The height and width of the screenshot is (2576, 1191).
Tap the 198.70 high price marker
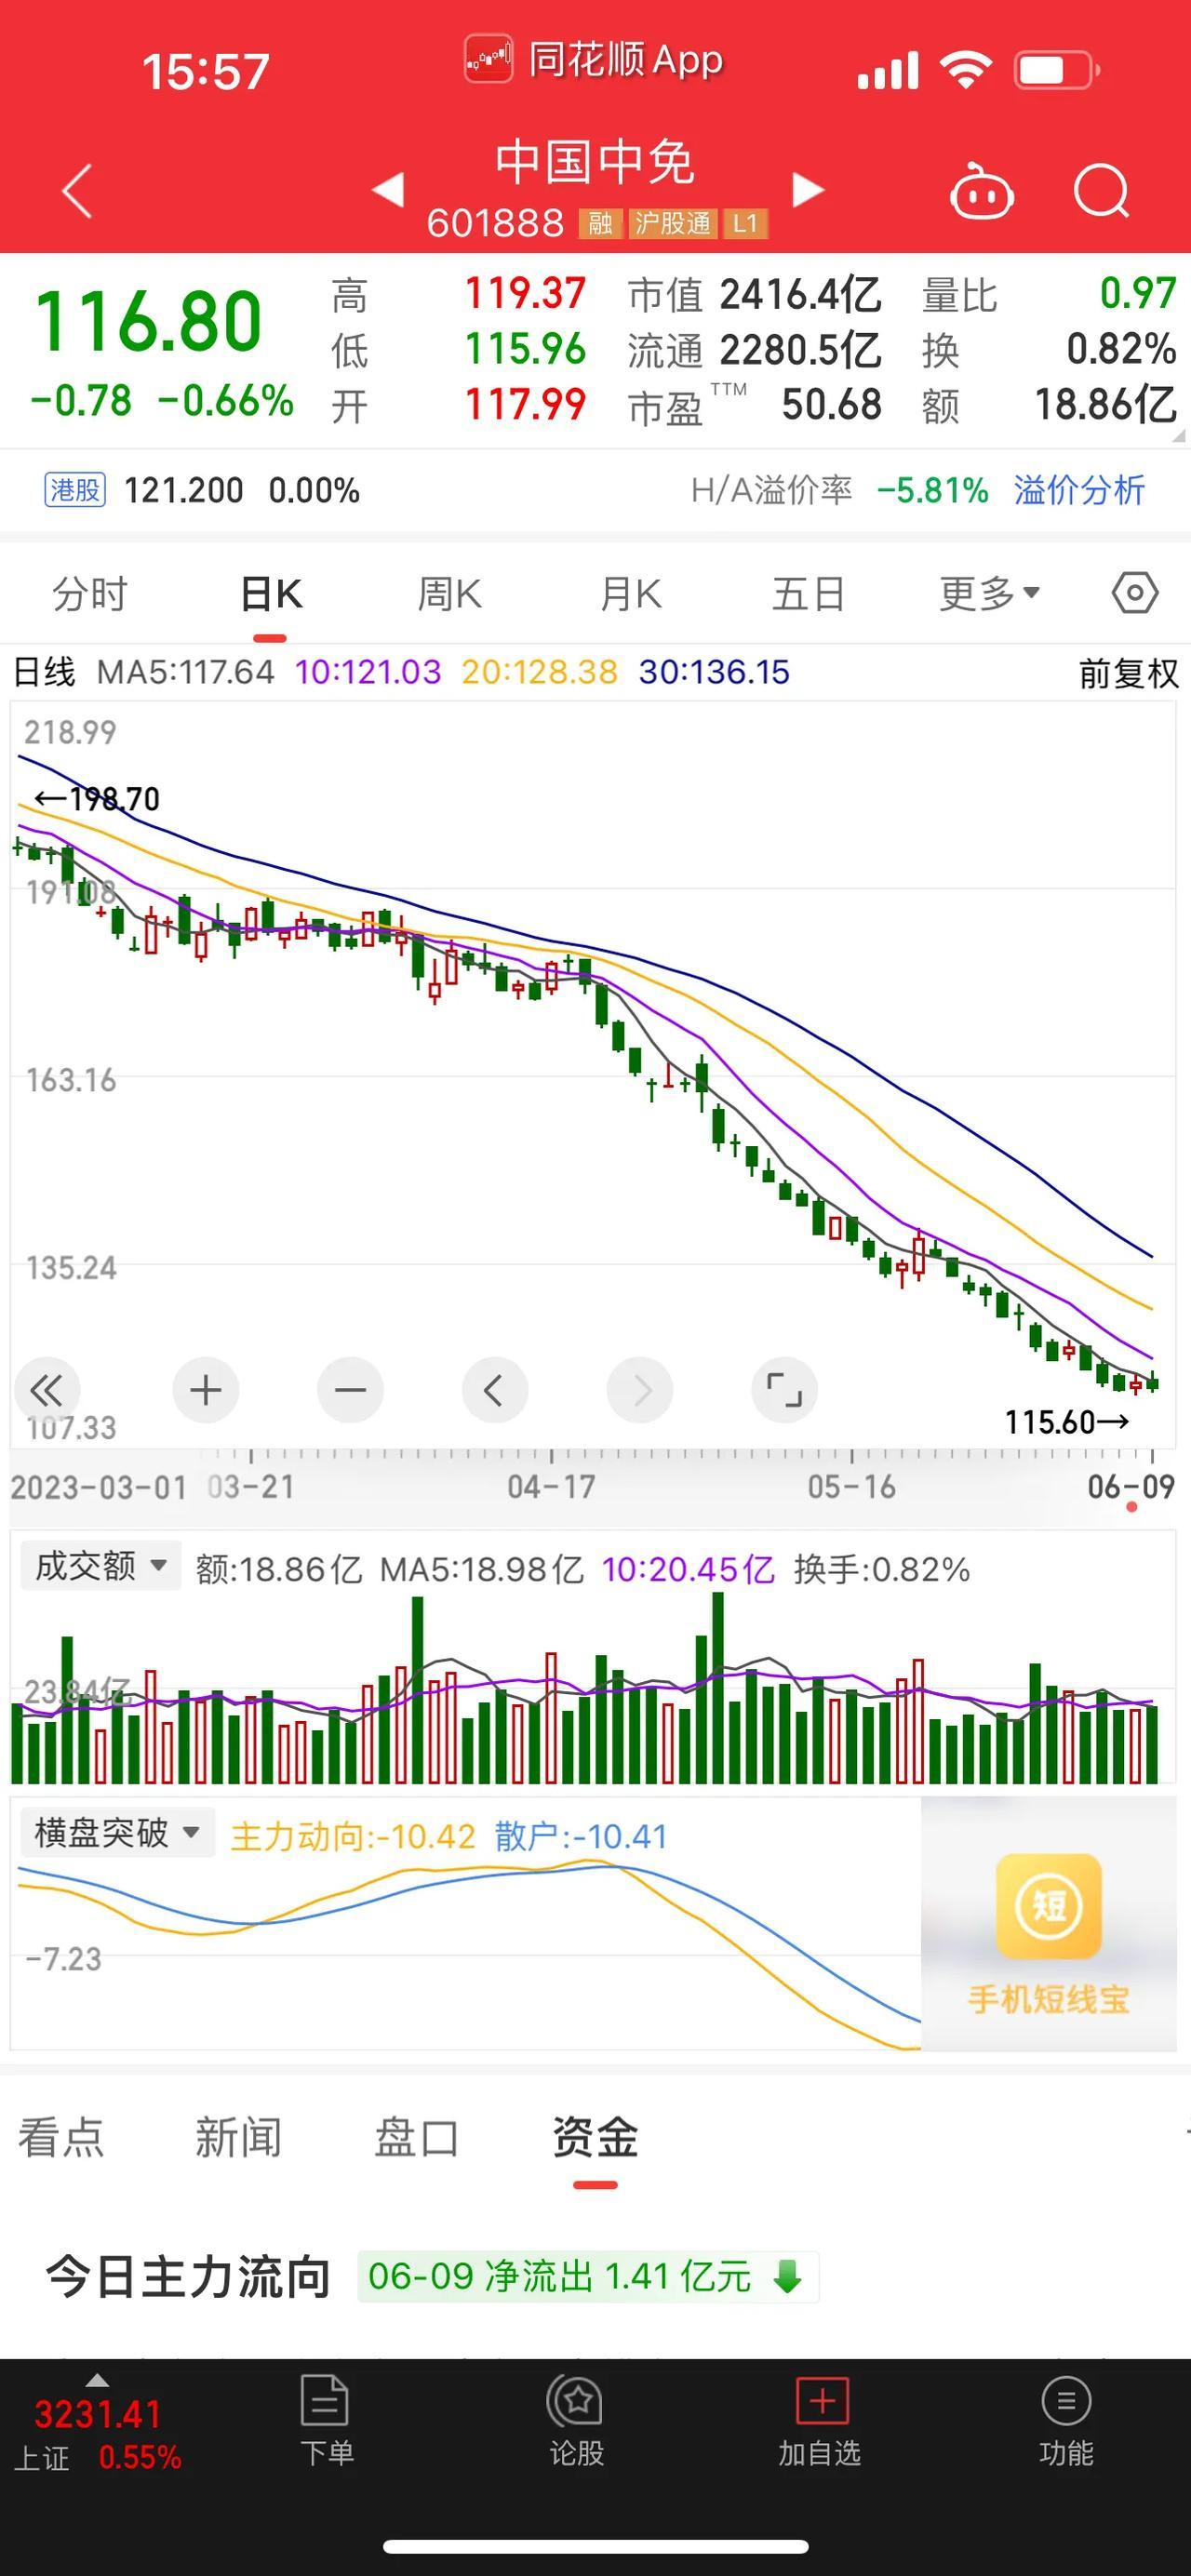click(96, 798)
